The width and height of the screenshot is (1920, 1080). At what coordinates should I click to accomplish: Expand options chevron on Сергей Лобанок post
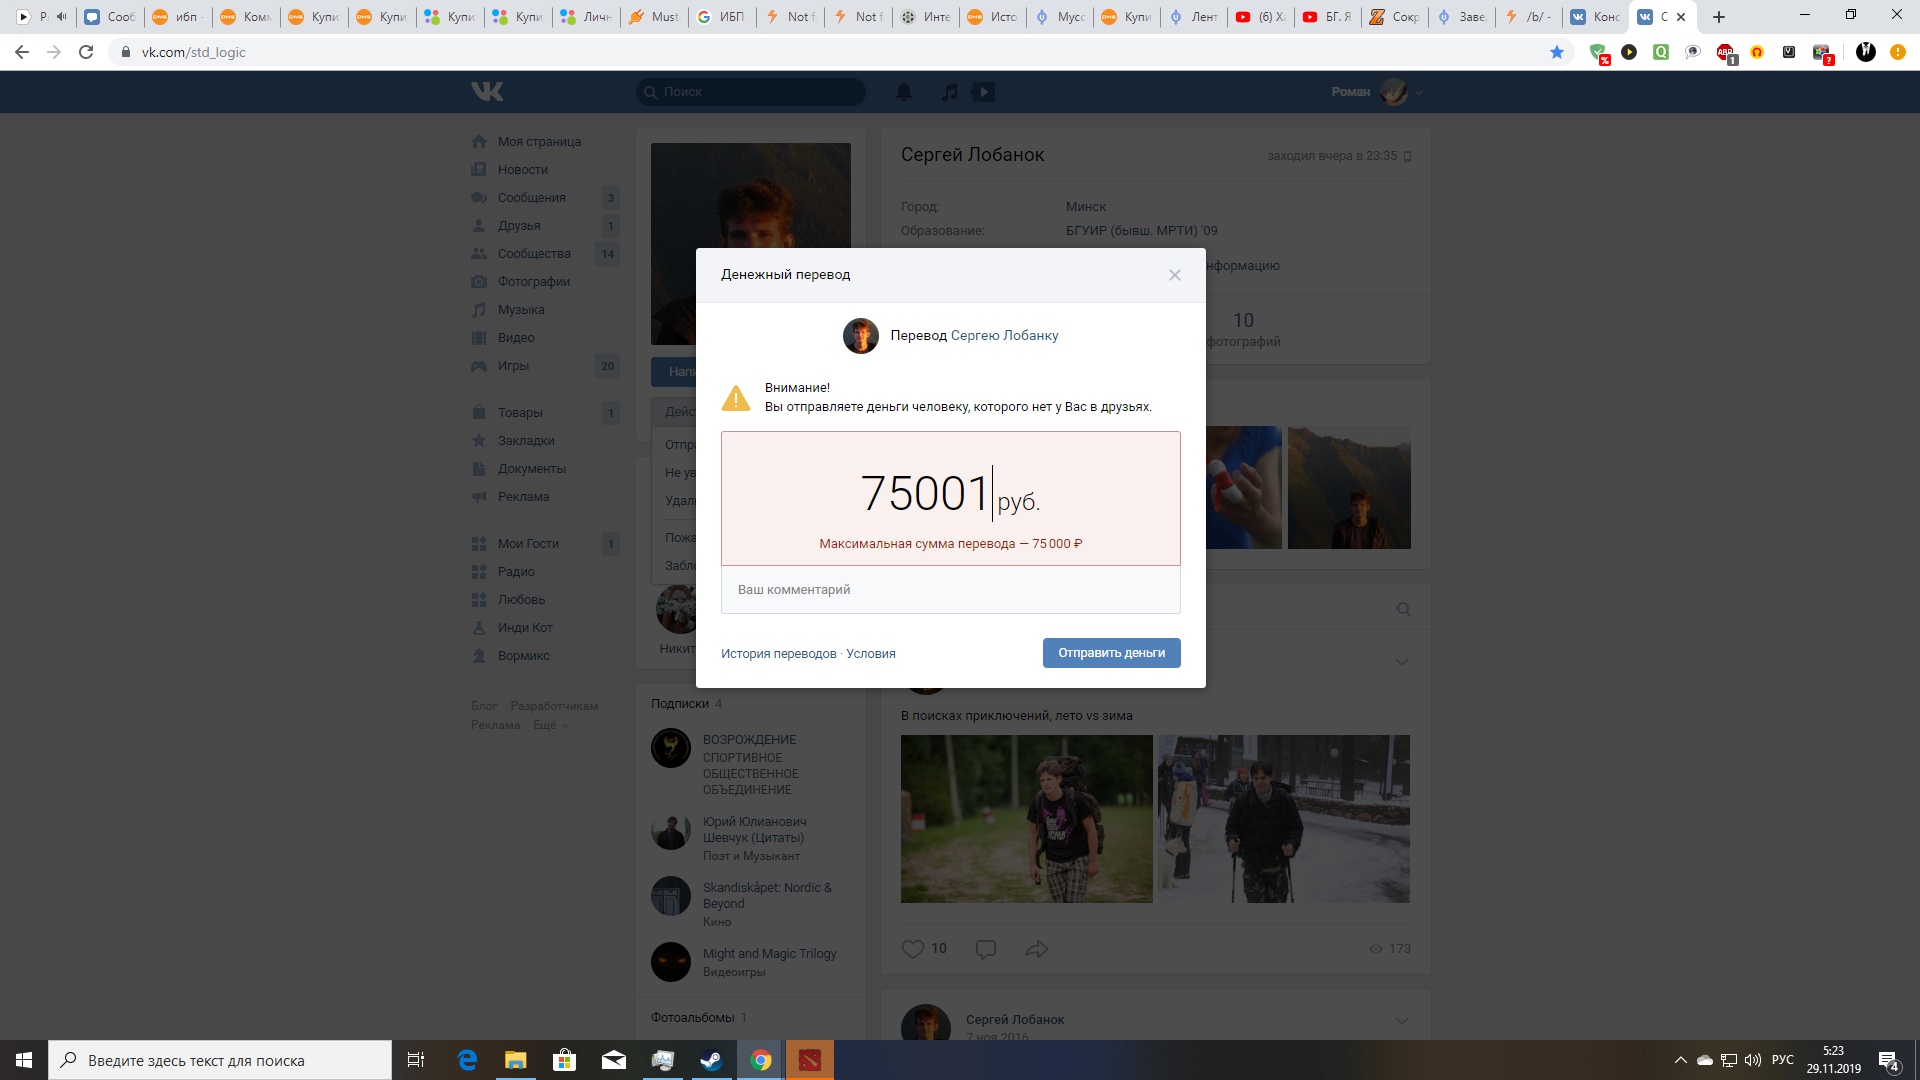click(1402, 1021)
